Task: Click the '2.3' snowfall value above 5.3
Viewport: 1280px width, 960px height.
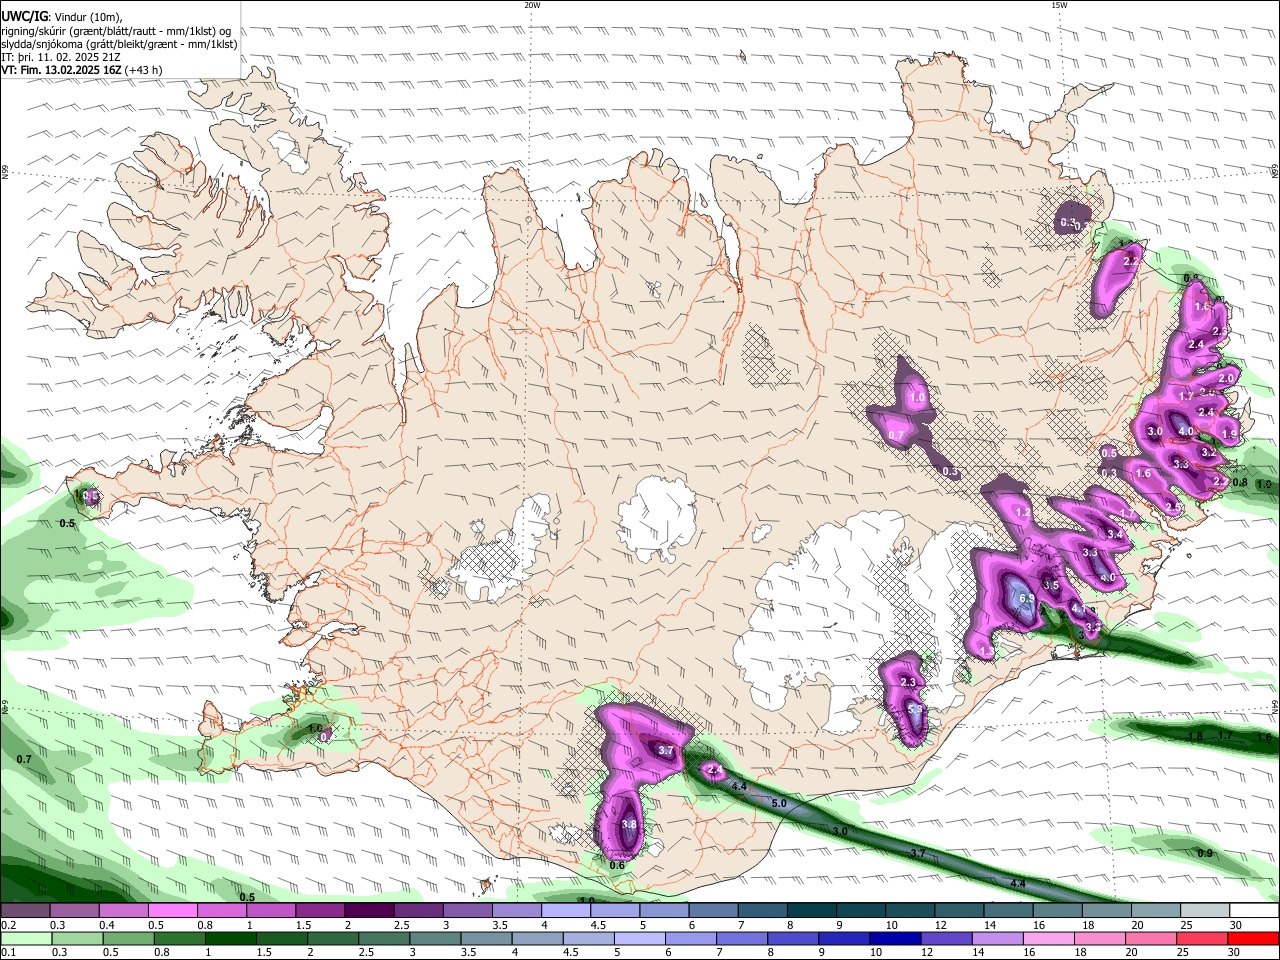Action: (x=908, y=682)
